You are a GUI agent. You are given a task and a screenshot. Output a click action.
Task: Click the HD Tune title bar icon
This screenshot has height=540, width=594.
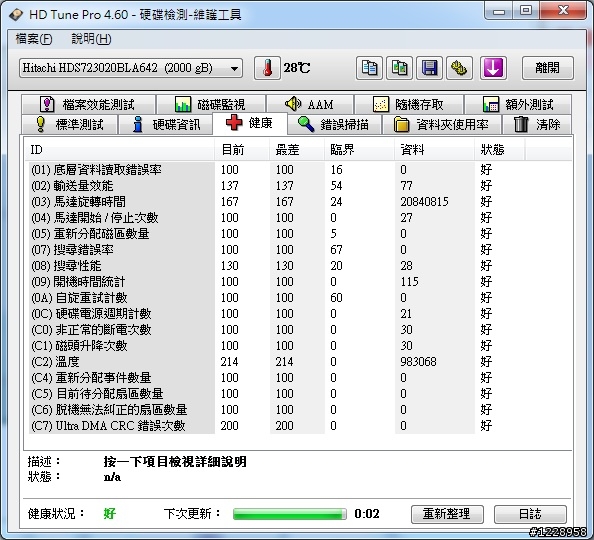(x=16, y=15)
